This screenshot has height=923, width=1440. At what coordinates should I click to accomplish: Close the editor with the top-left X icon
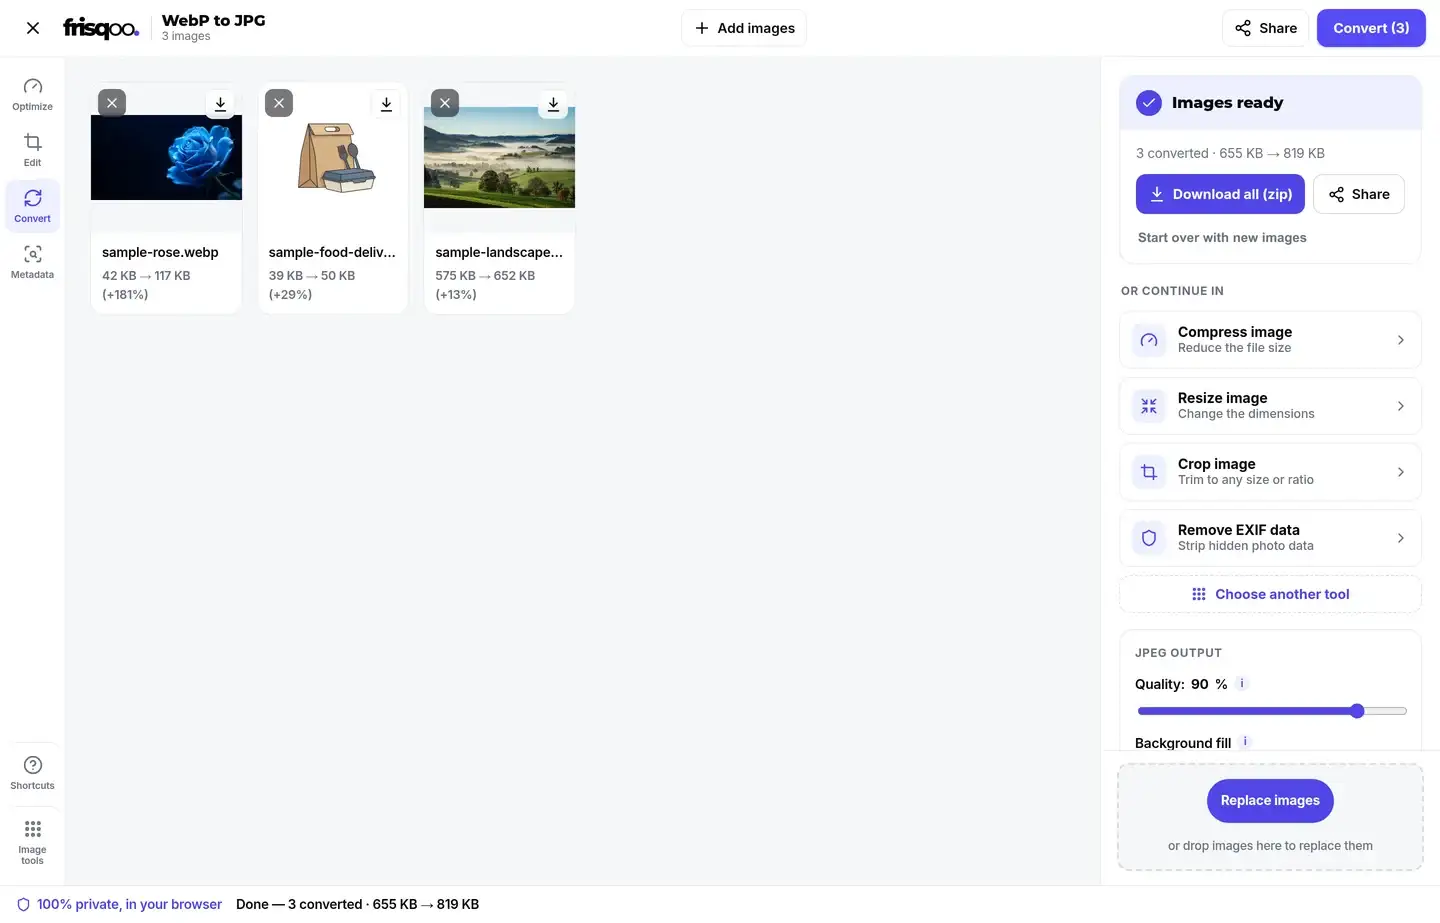click(33, 28)
